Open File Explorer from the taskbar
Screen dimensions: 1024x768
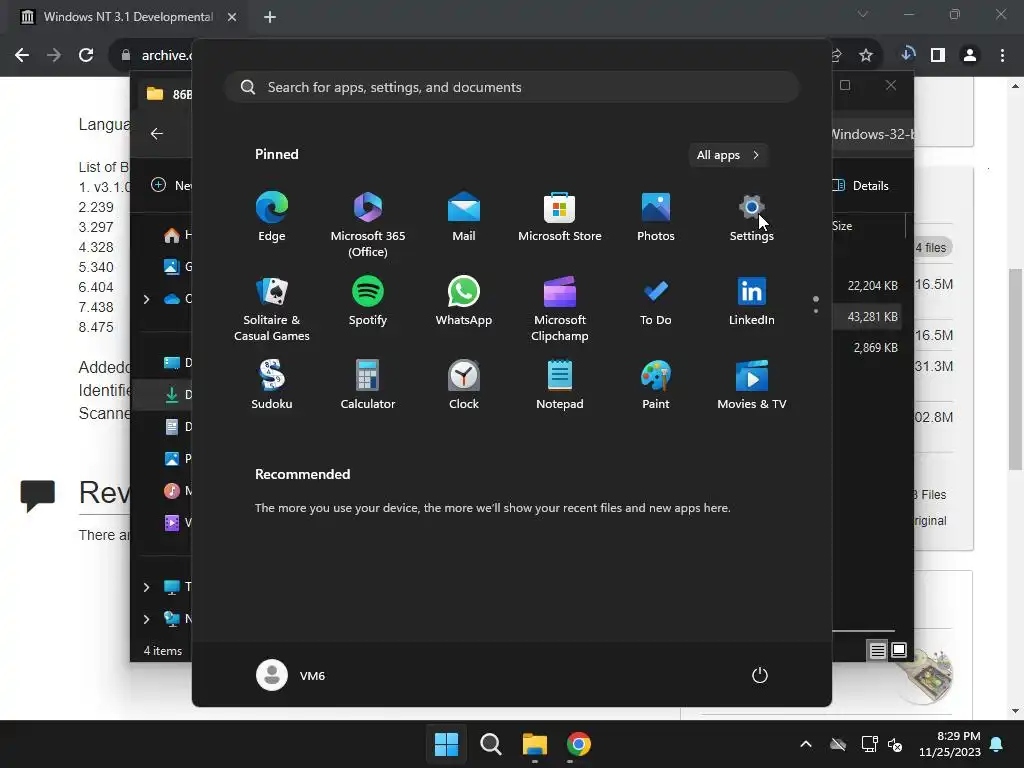pos(535,744)
